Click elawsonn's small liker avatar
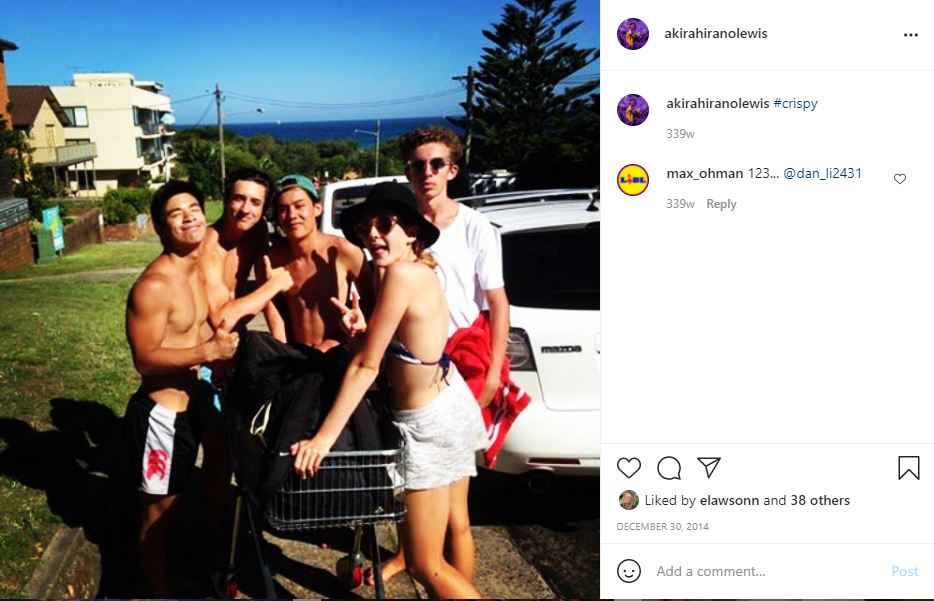The width and height of the screenshot is (934, 601). pyautogui.click(x=628, y=500)
